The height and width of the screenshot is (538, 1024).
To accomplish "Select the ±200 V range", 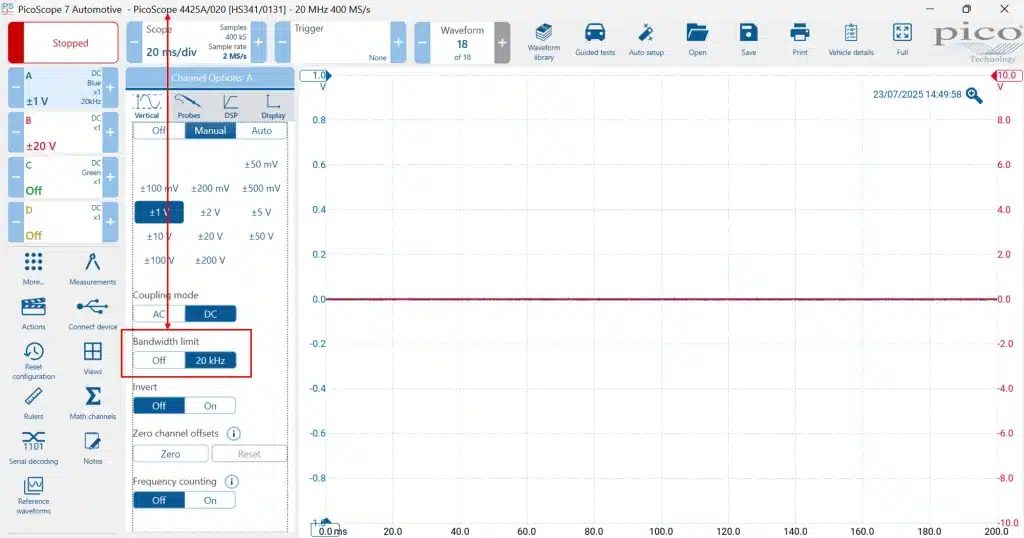I will pyautogui.click(x=210, y=261).
